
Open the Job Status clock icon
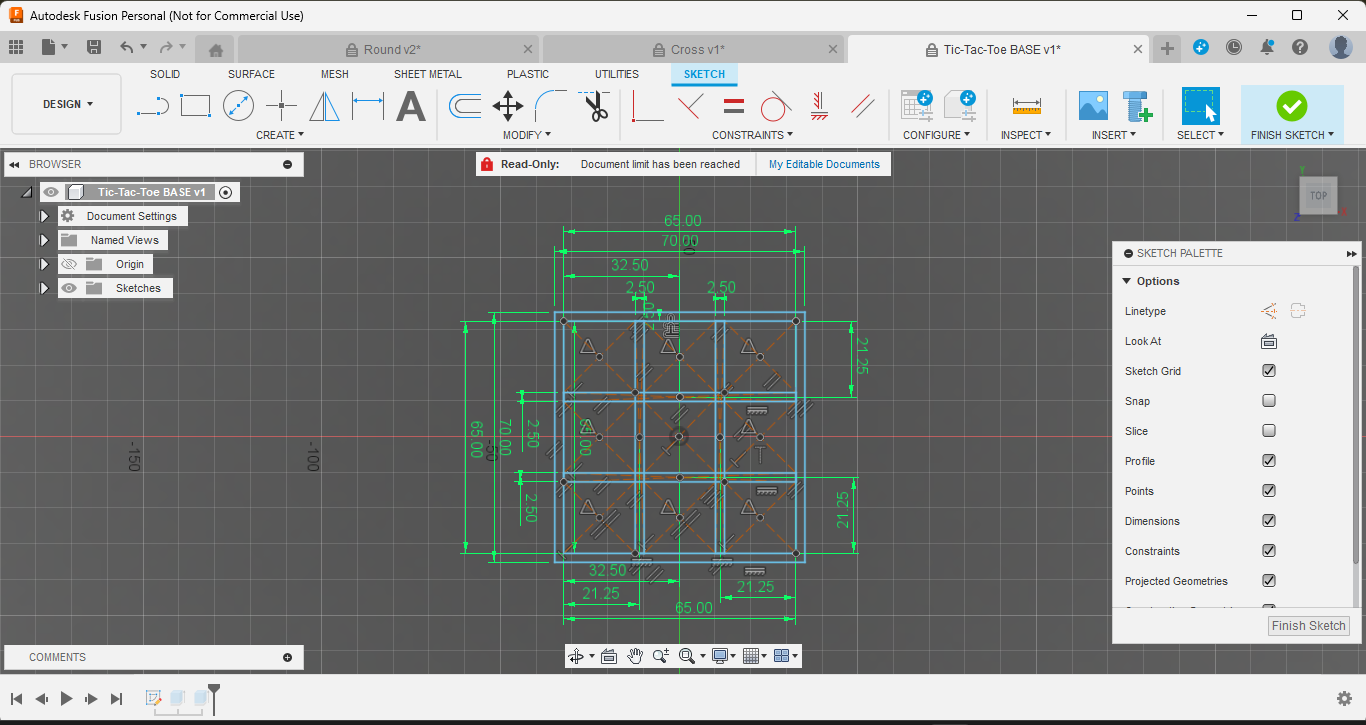1234,47
